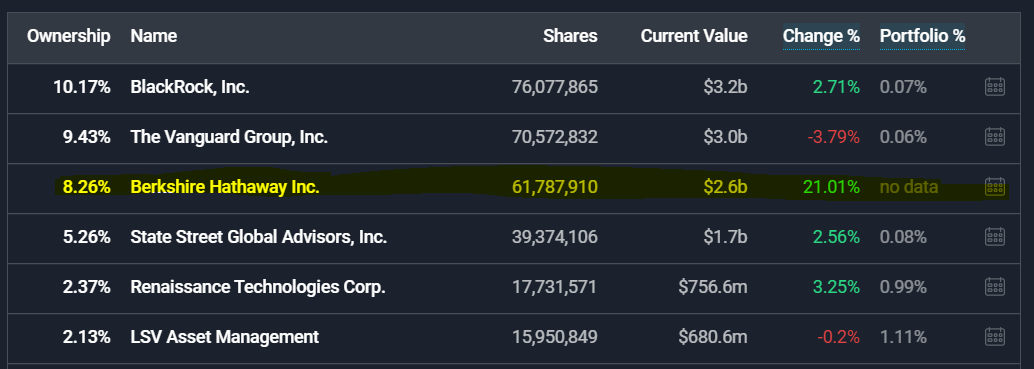Click current value $3.2b
The height and width of the screenshot is (369, 1034).
tap(725, 87)
